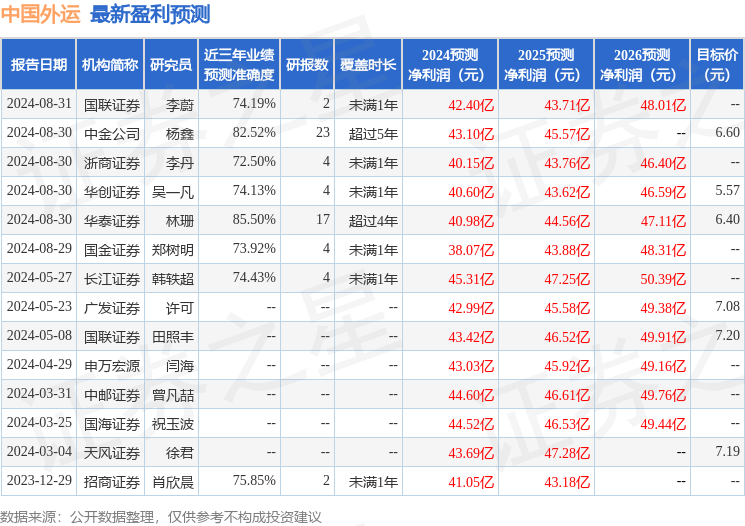
Task: Click the 2024预测净利润 header
Action: click(450, 65)
